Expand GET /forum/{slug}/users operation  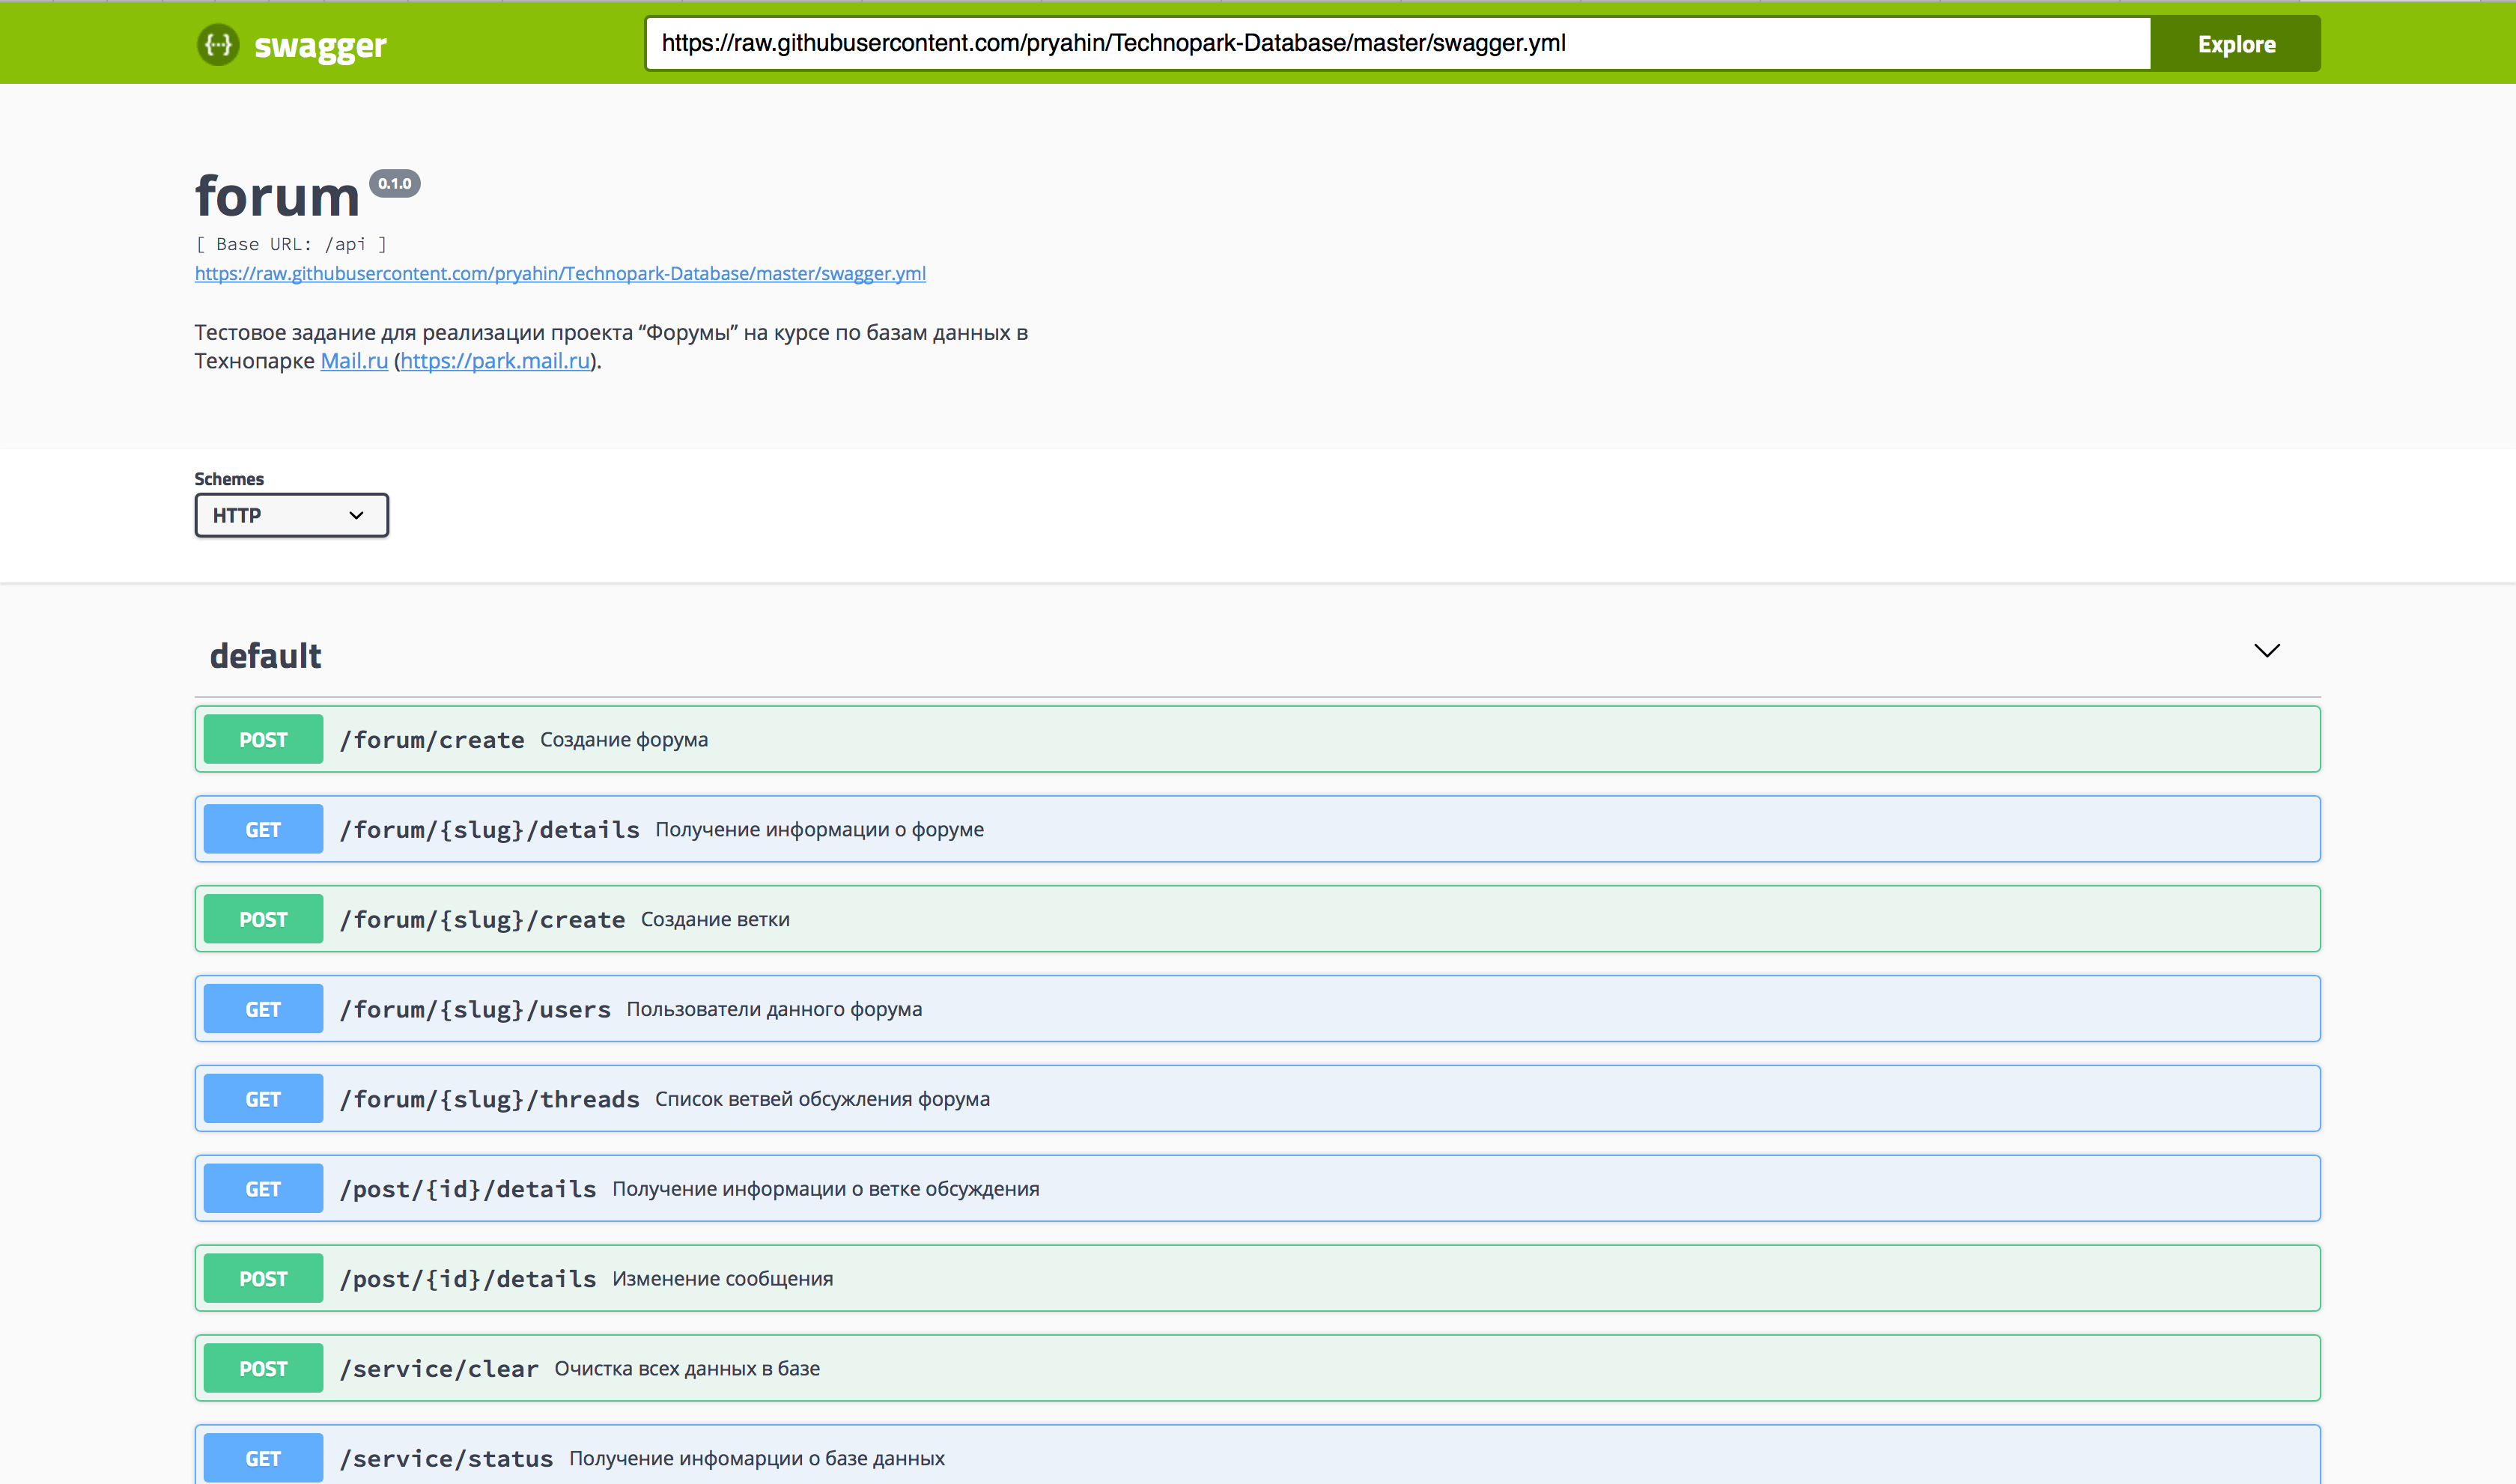click(1257, 1009)
